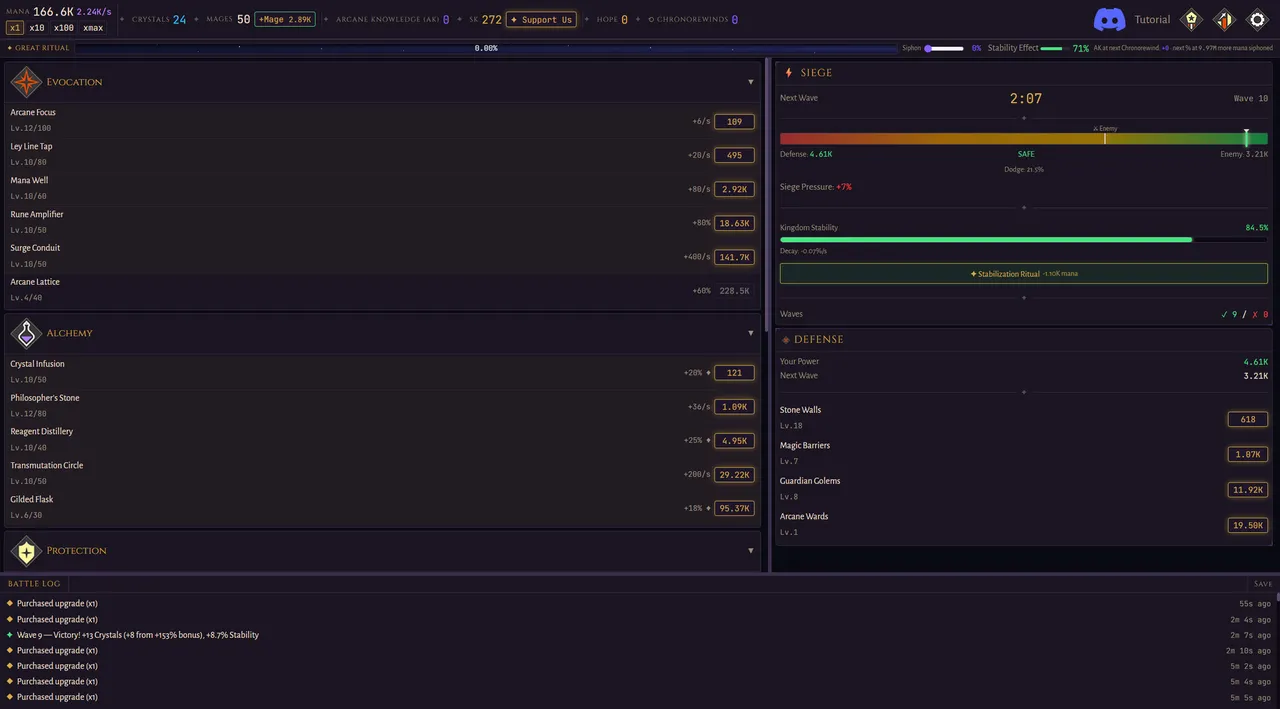This screenshot has width=1280, height=709.
Task: Click the Alchemy flask emblem icon
Action: [26, 333]
